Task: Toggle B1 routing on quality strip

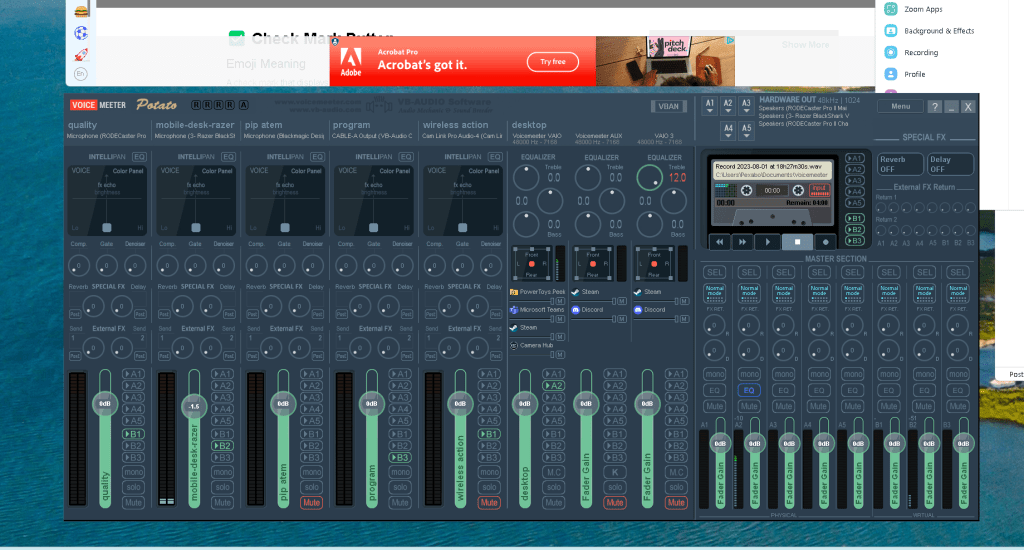Action: 133,434
